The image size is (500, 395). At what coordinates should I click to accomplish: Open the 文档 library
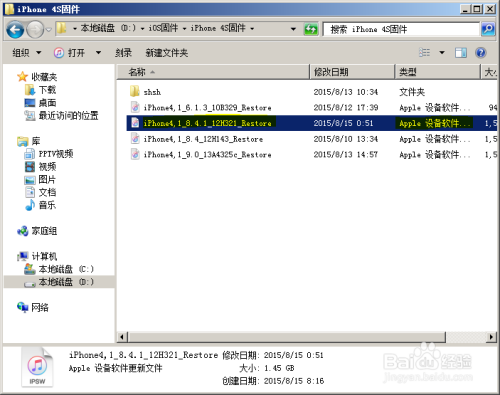[47, 192]
